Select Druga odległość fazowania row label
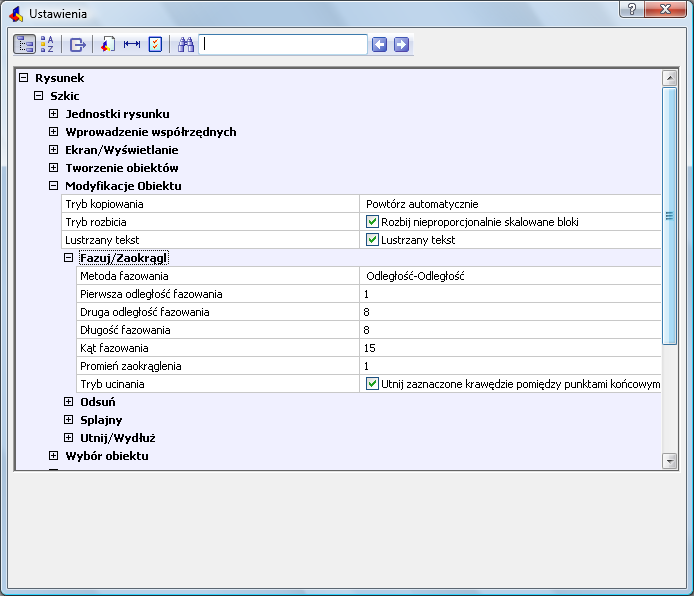Screen dimensions: 694x596 [144, 312]
